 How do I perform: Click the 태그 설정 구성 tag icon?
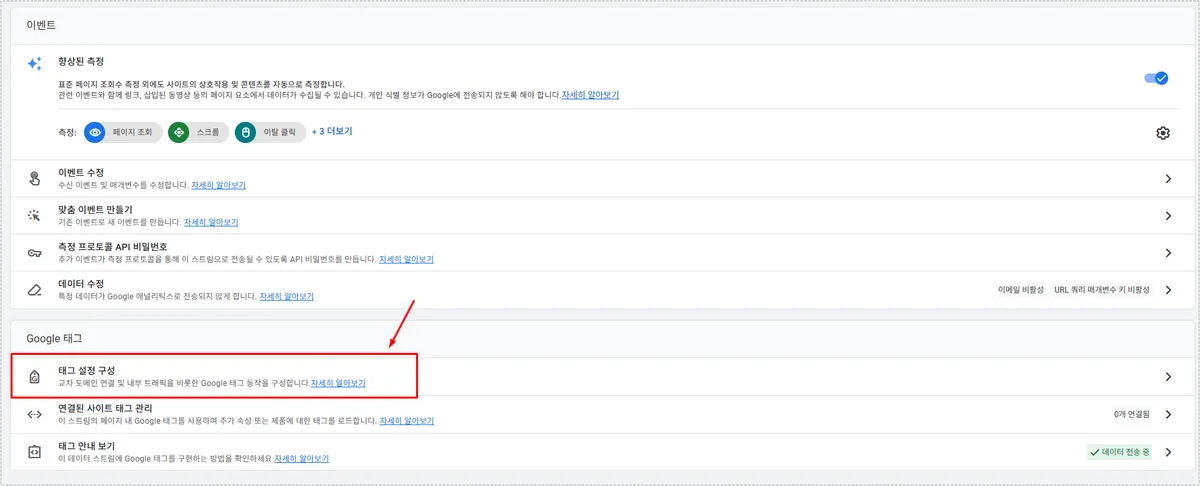click(x=34, y=377)
